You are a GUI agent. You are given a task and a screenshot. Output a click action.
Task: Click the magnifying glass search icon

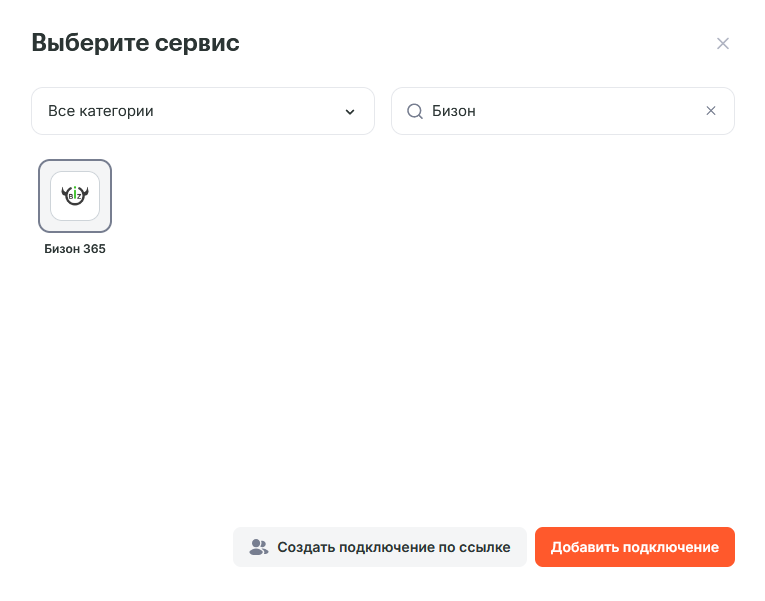[414, 111]
